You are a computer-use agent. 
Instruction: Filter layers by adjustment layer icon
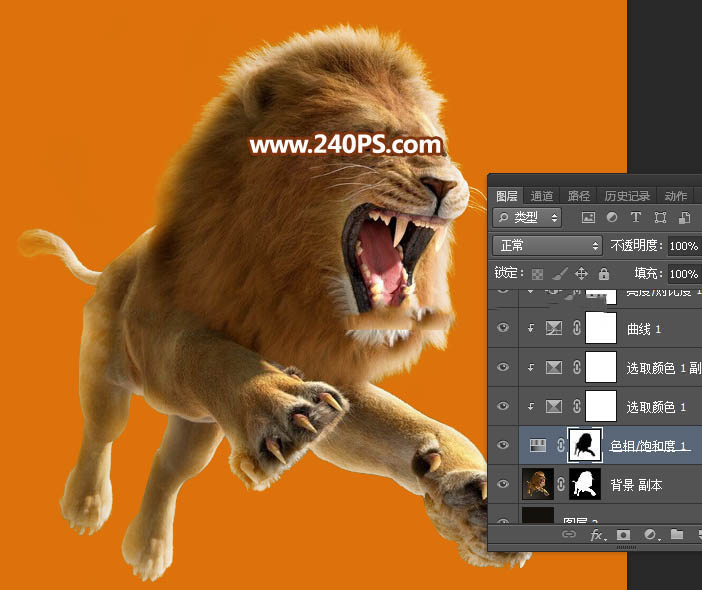(612, 217)
